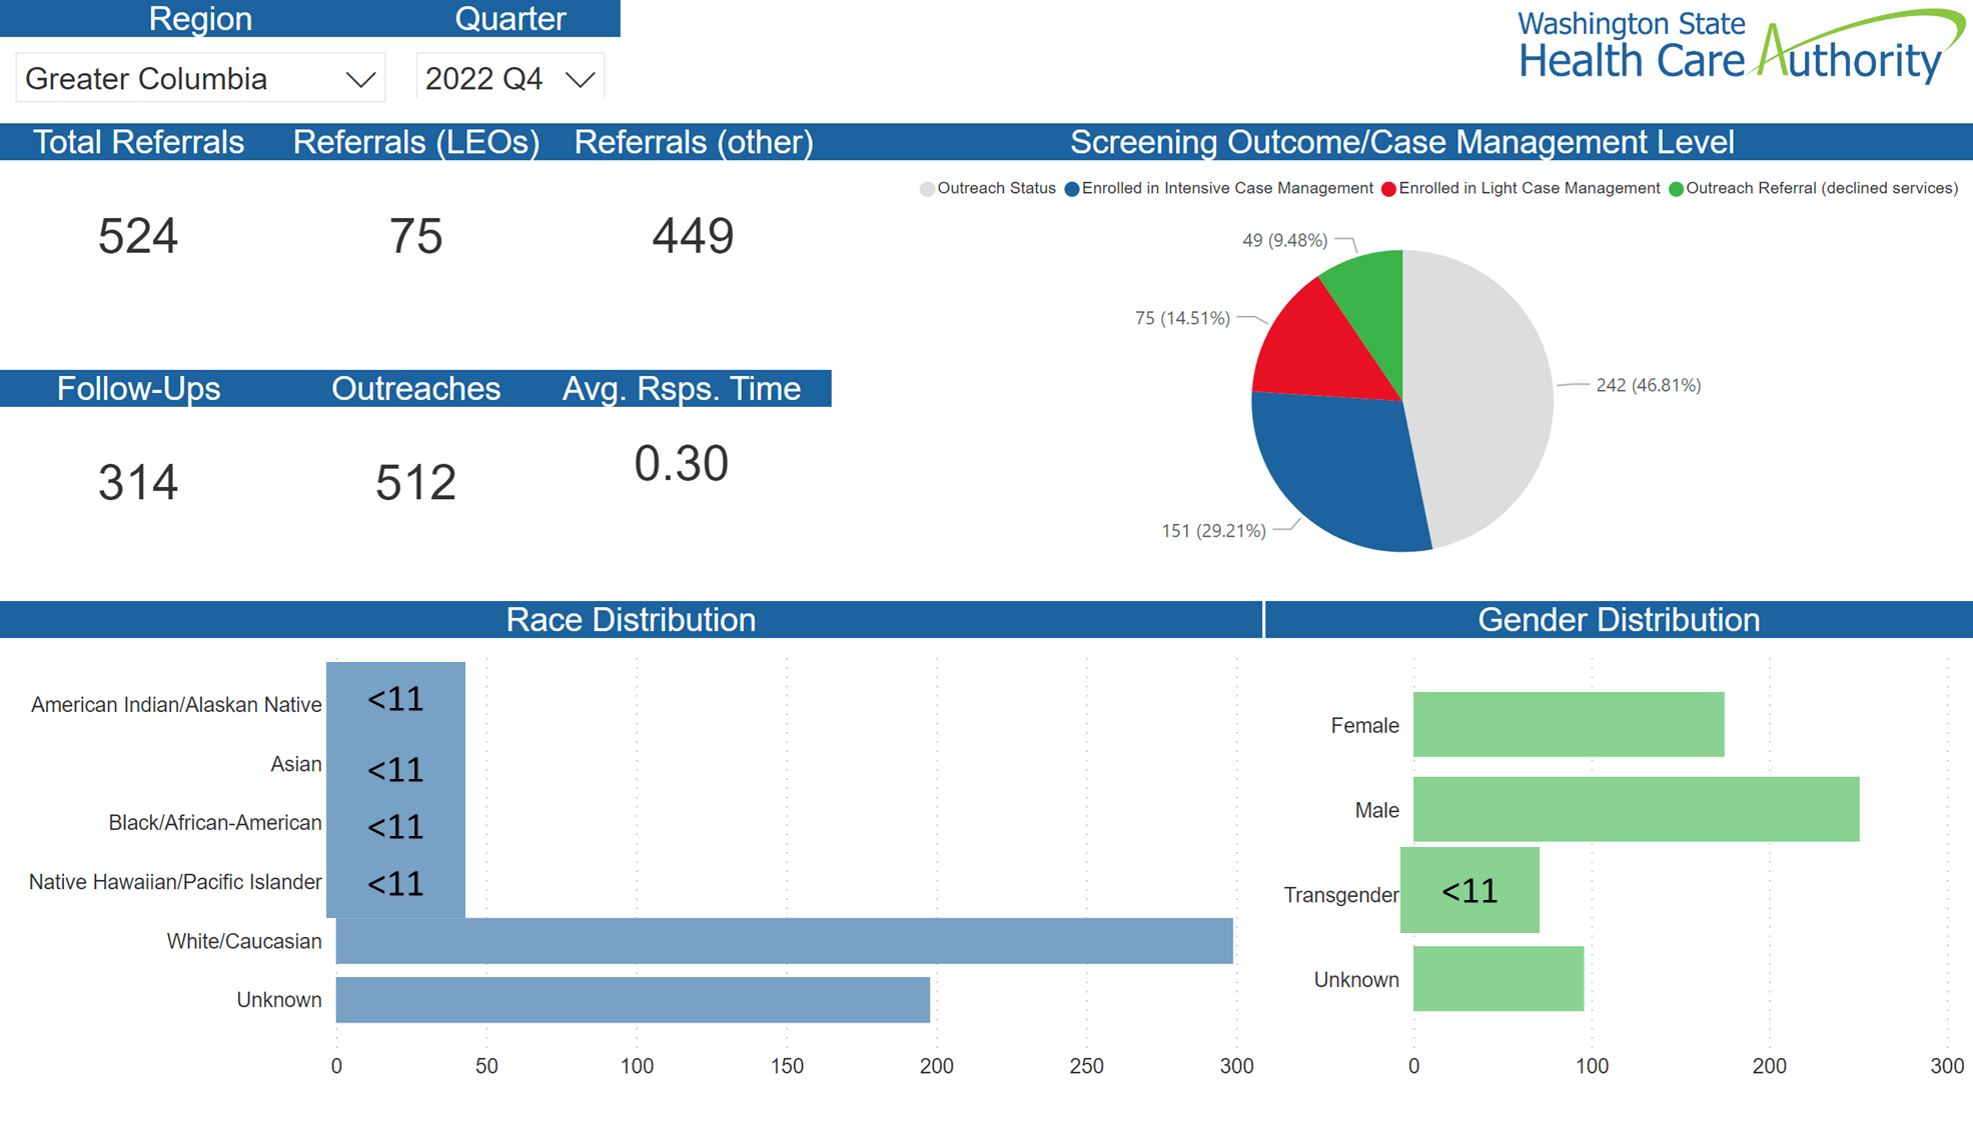1973x1125 pixels.
Task: Click the Unknown bar in Gender Distribution
Action: click(1498, 979)
